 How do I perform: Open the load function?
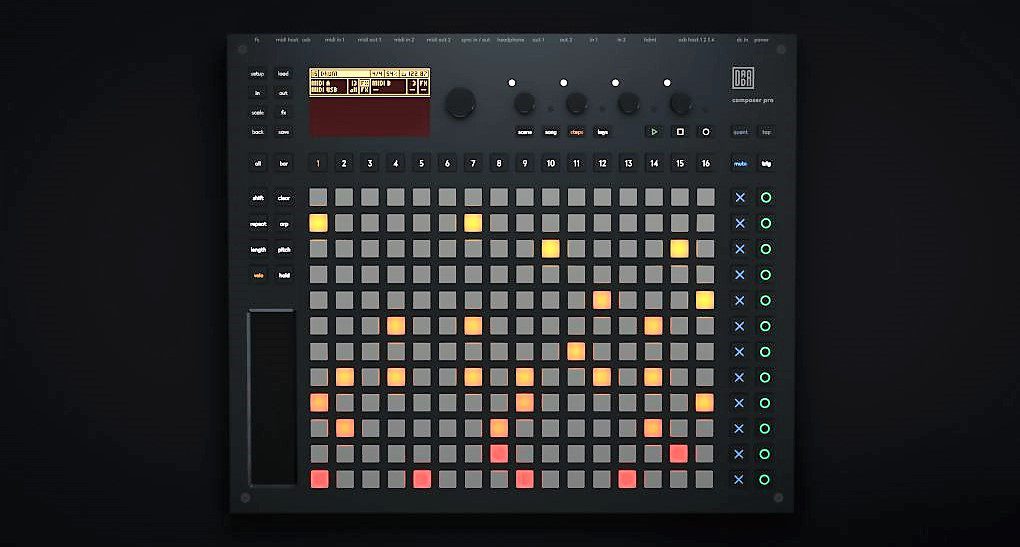283,74
